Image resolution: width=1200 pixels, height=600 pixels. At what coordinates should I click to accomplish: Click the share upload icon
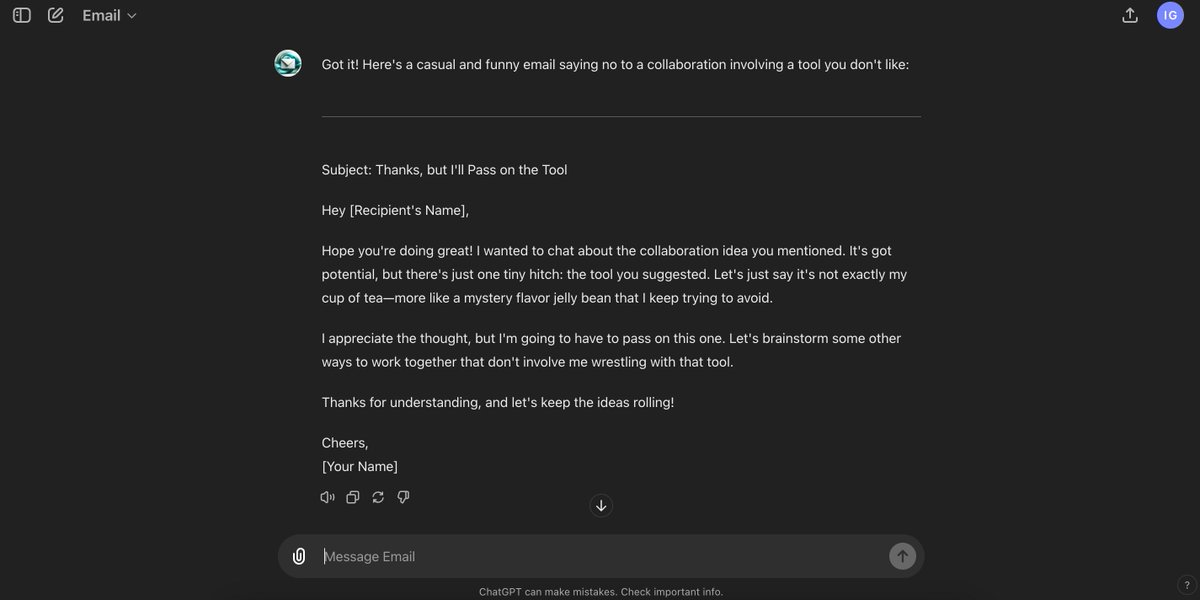[1130, 15]
